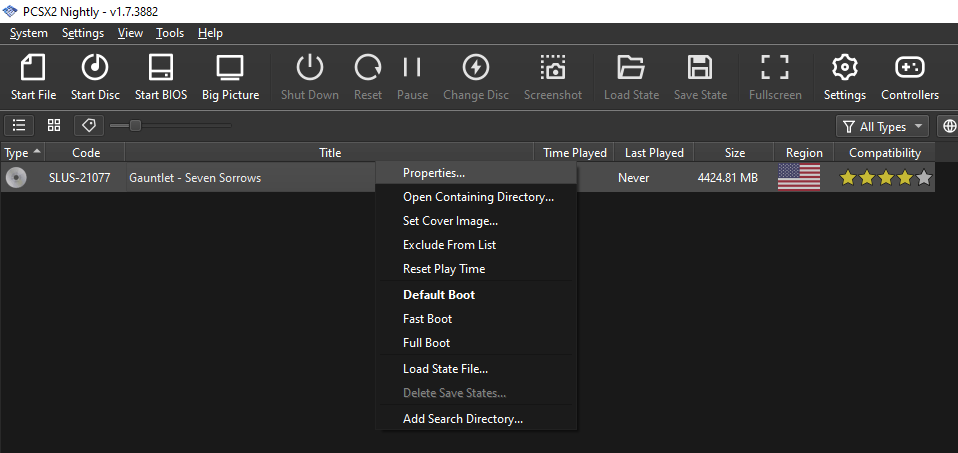Click the disc icon for Gauntlet row
958x453 pixels.
pyautogui.click(x=16, y=178)
